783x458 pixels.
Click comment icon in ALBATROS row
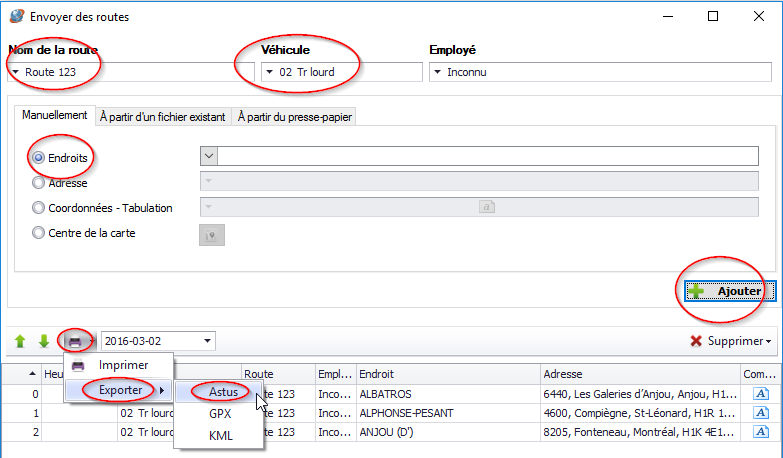[760, 394]
